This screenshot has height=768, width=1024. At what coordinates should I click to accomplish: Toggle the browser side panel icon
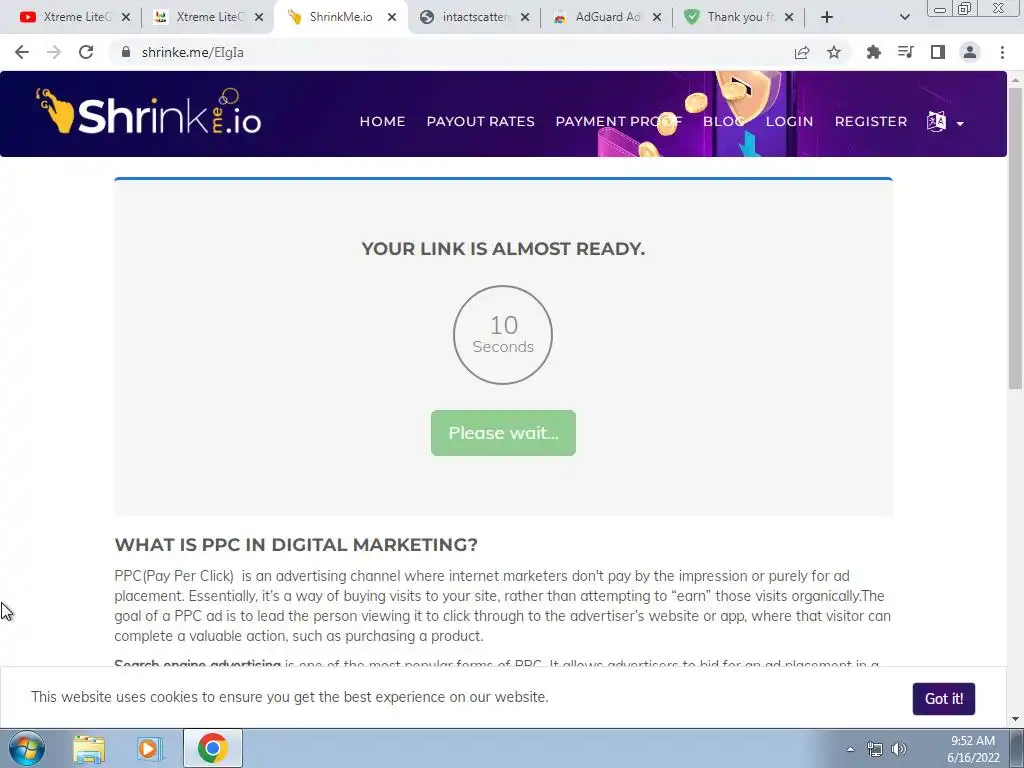pyautogui.click(x=938, y=52)
